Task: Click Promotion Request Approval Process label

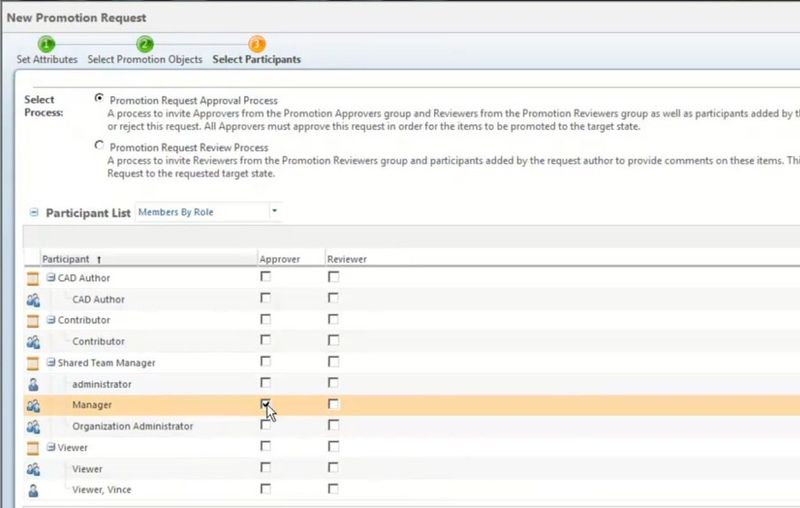Action: tap(194, 100)
